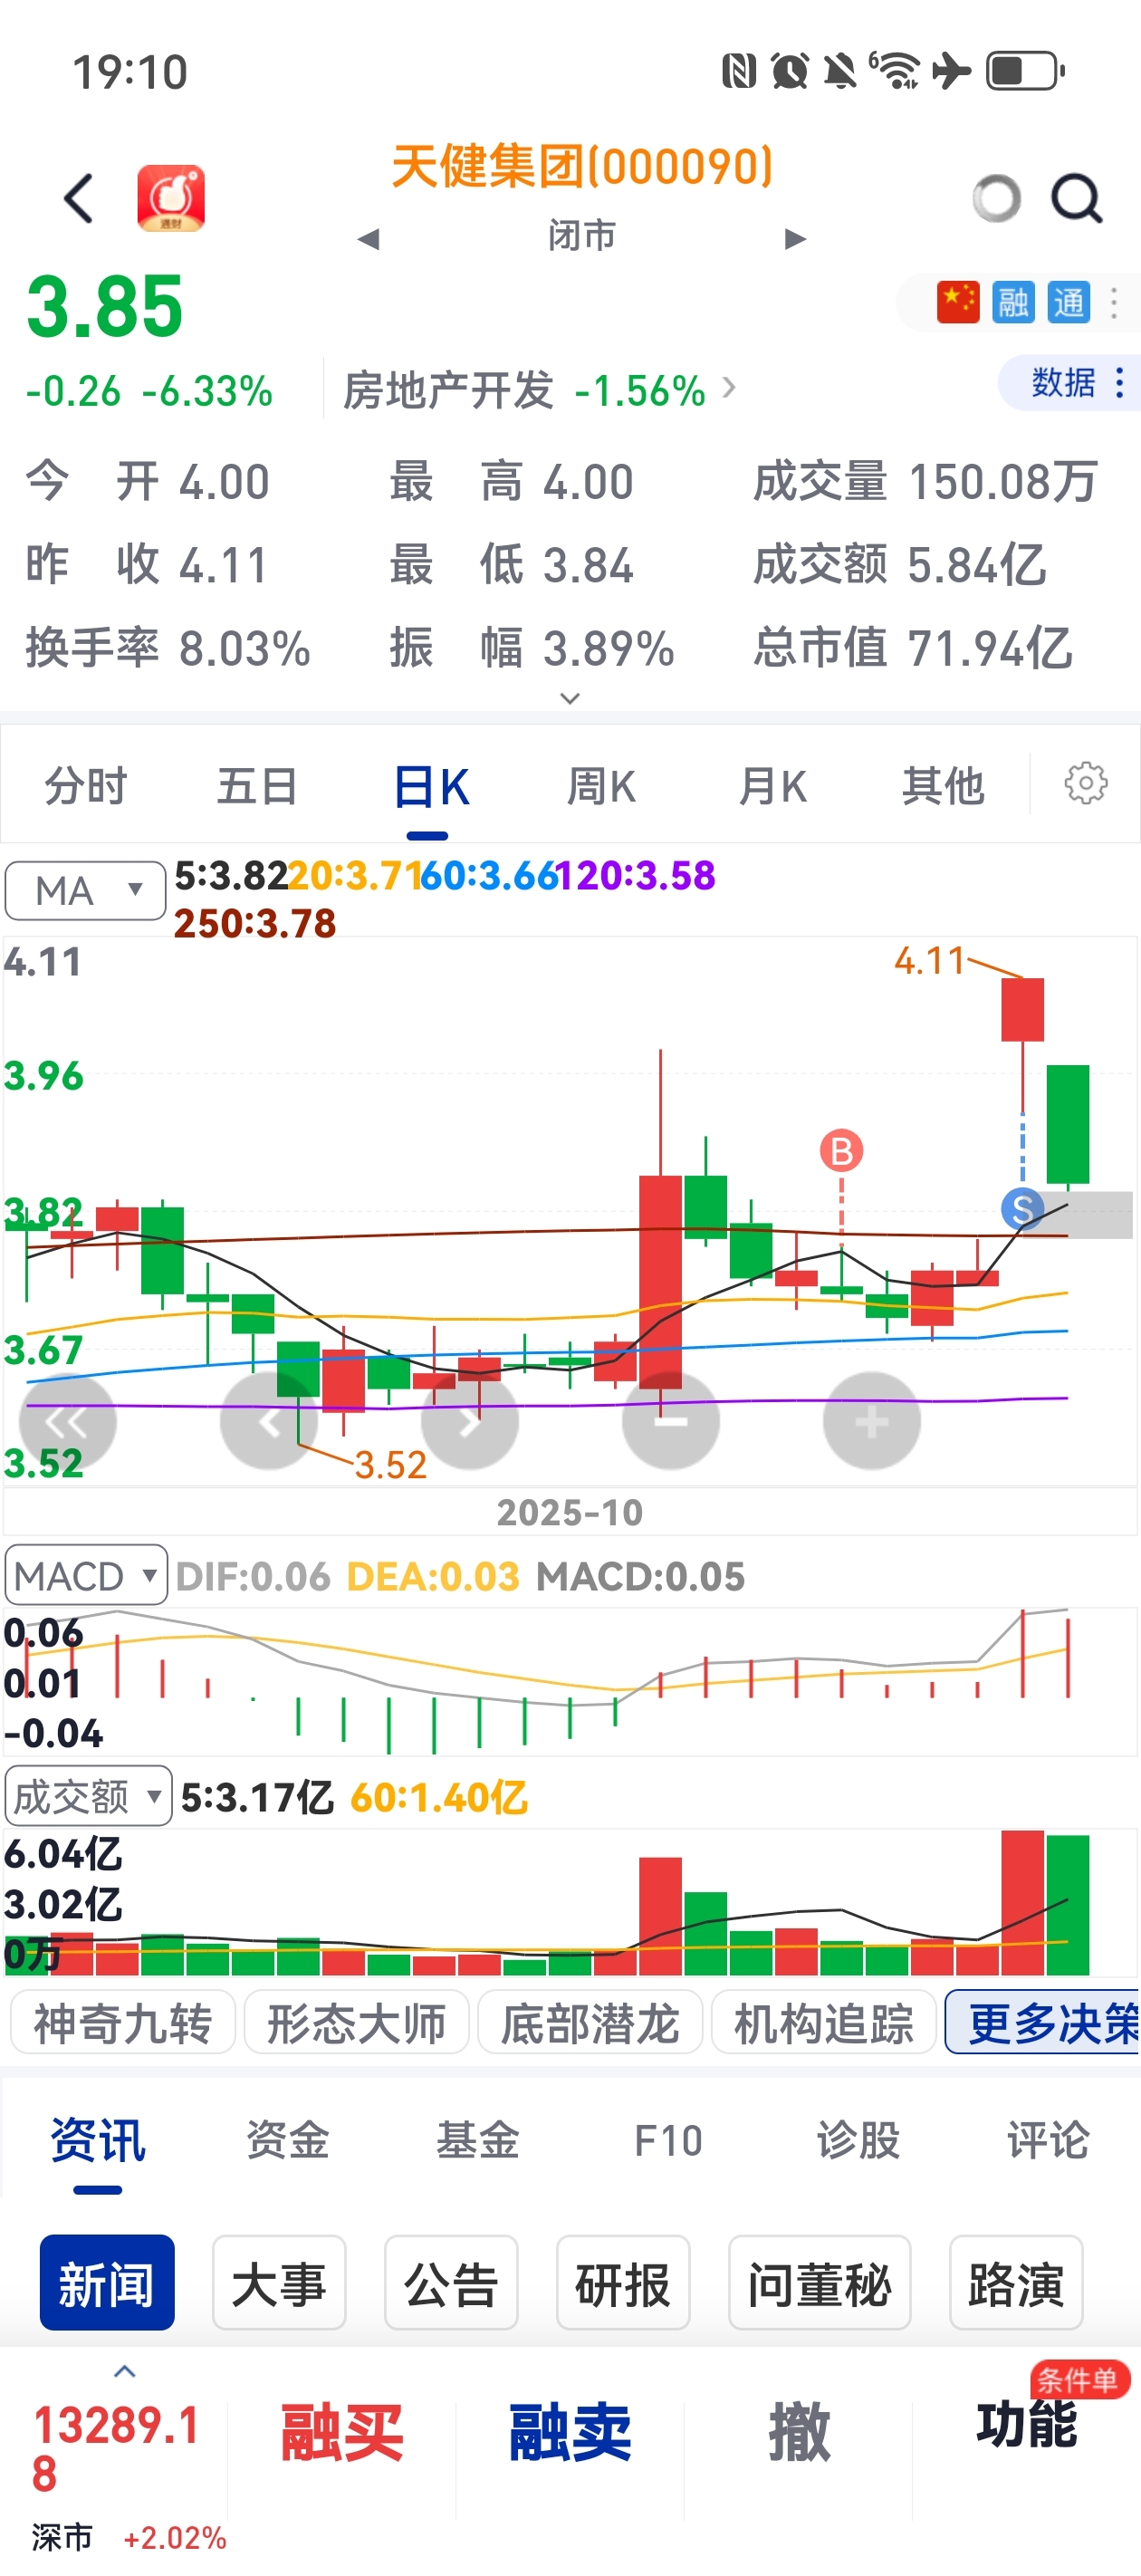
Task: Switch to 分时 chart tab
Action: (86, 785)
